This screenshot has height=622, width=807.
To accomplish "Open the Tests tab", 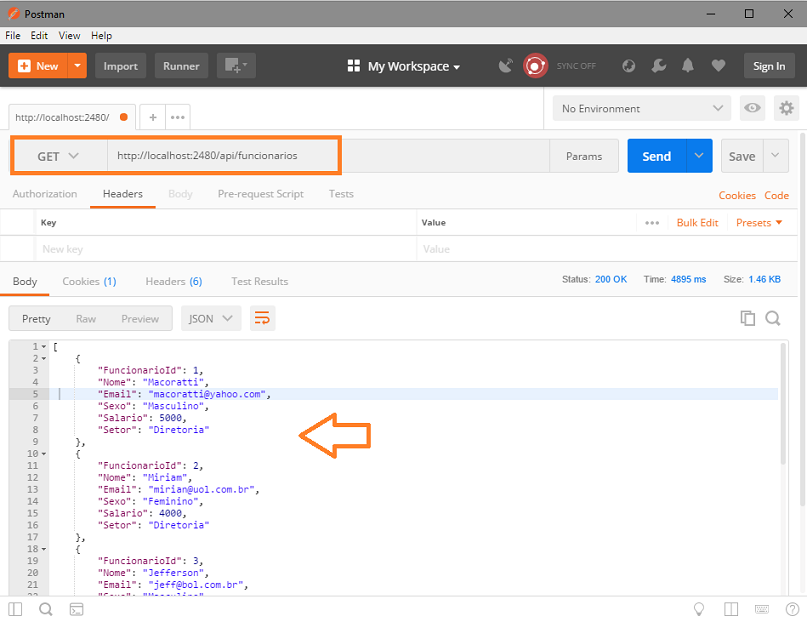I will point(341,194).
